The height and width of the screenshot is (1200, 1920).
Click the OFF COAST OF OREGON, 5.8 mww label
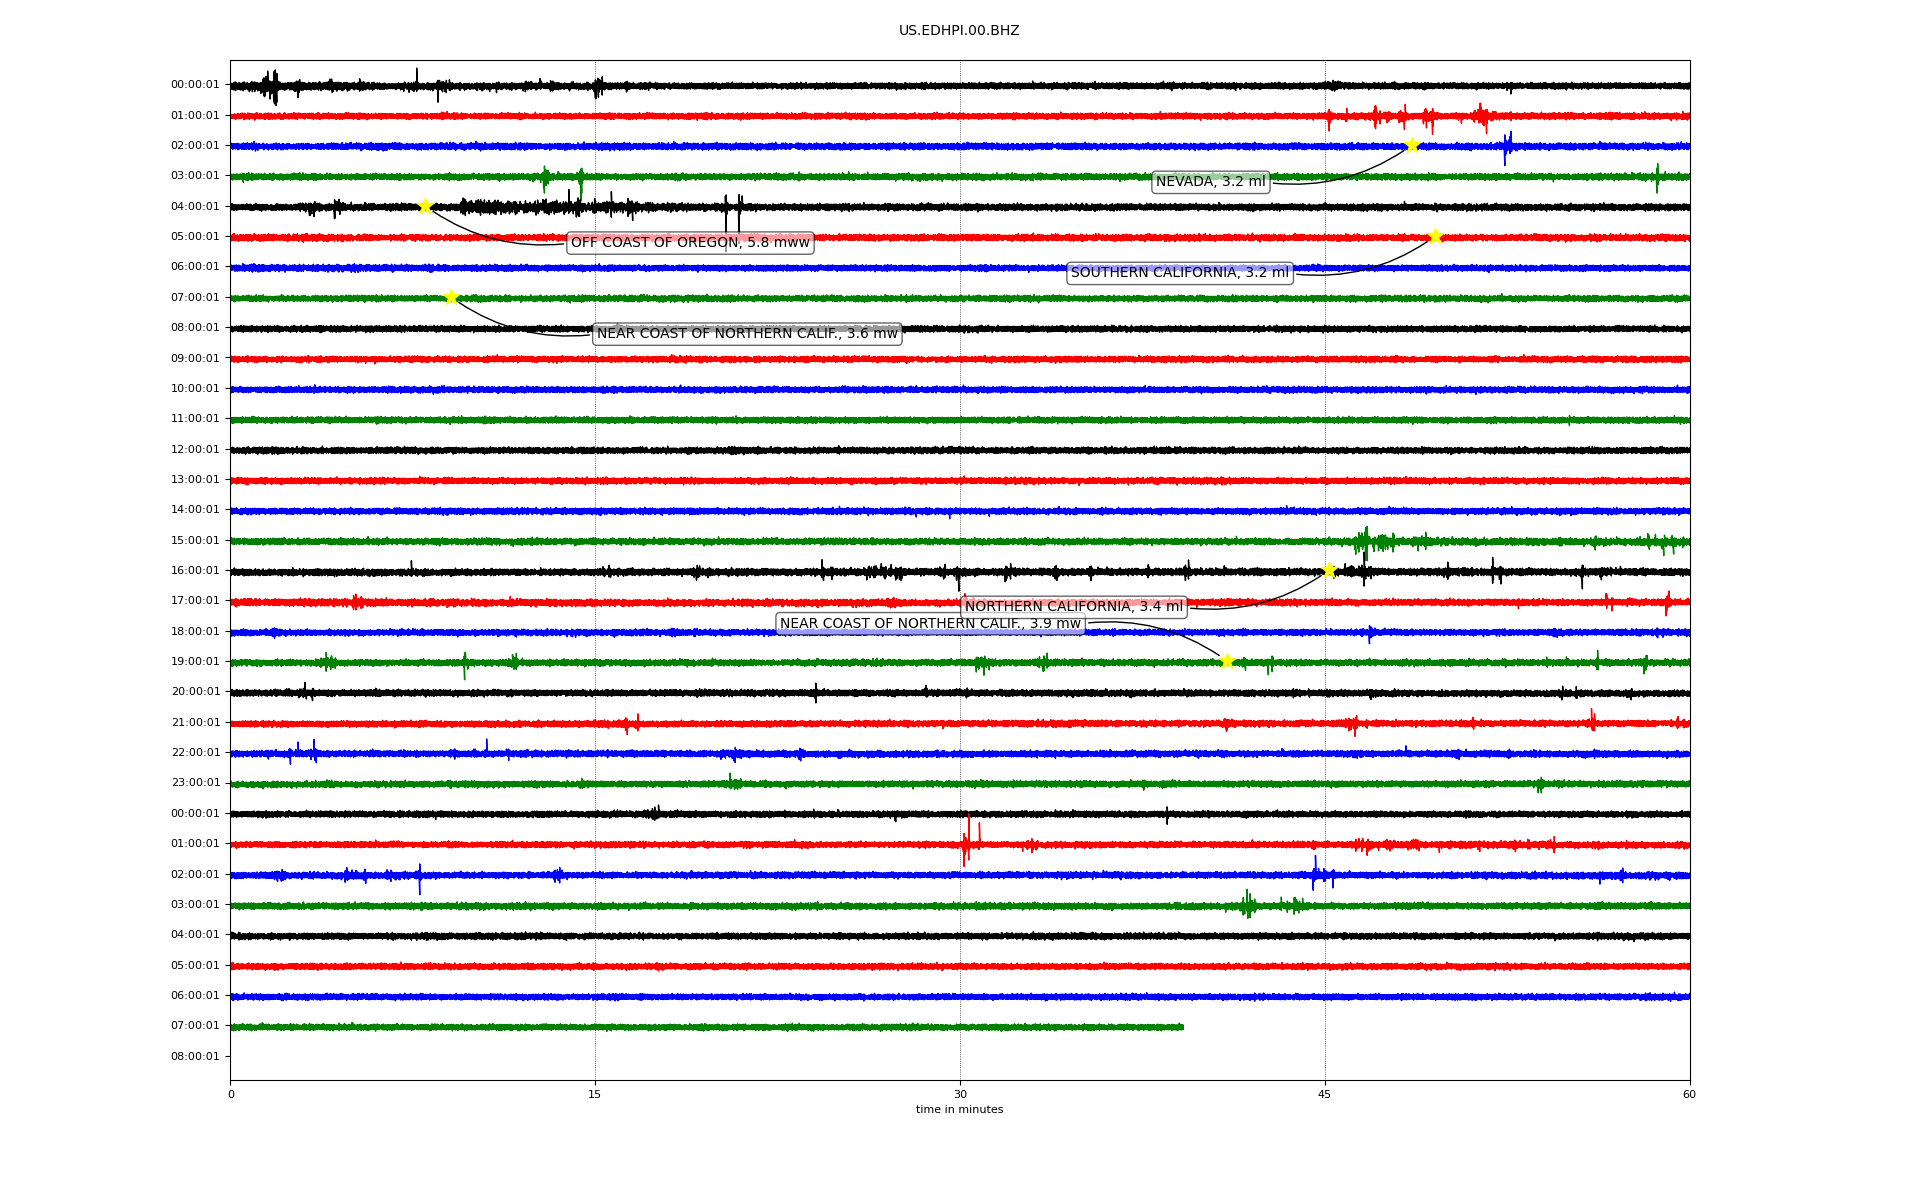coord(690,243)
